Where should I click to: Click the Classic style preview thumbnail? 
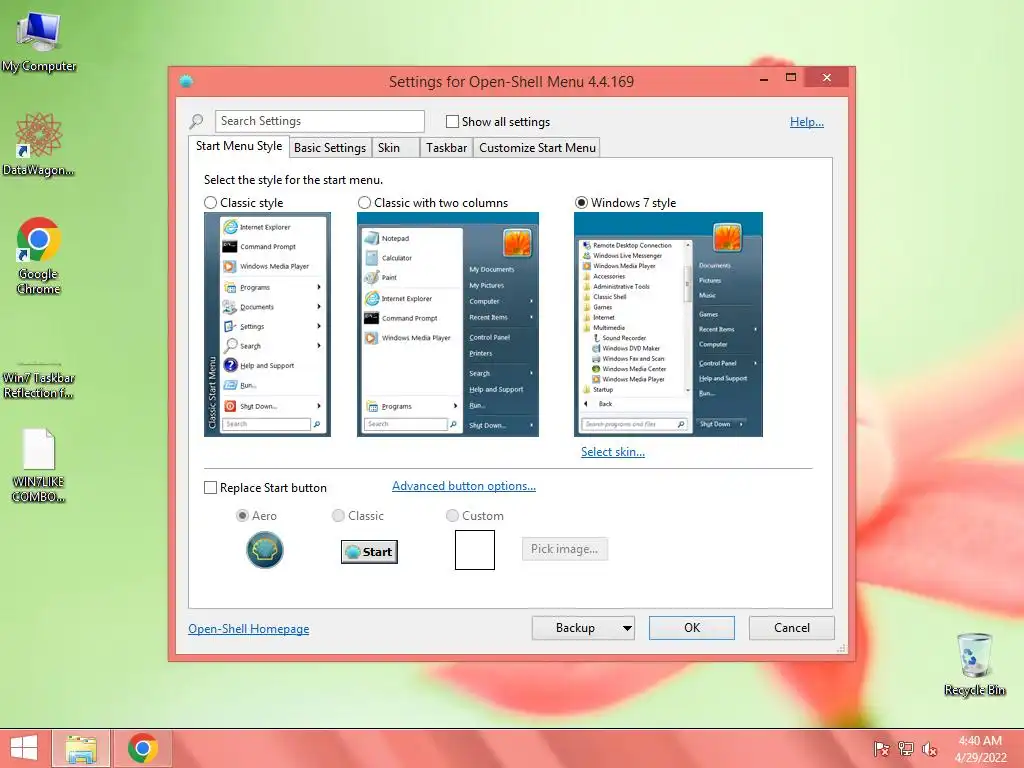[267, 325]
